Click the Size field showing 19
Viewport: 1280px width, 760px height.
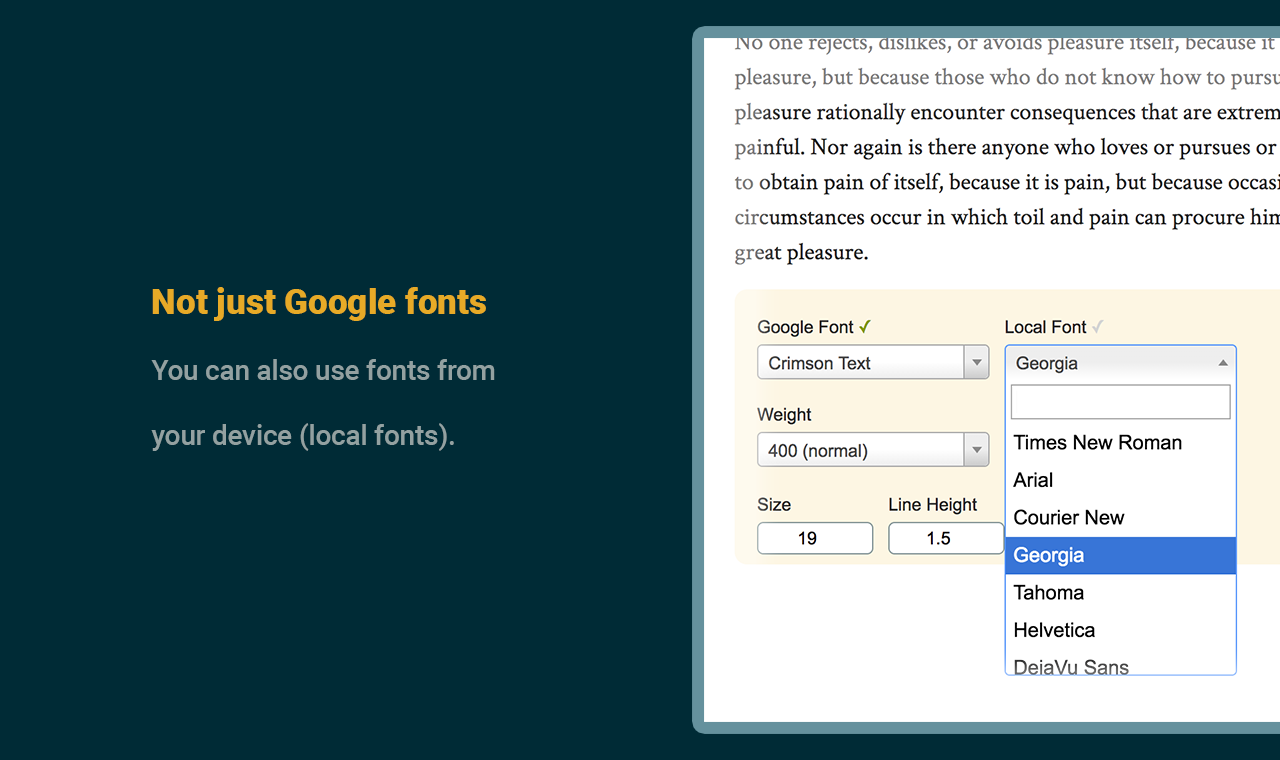click(815, 538)
